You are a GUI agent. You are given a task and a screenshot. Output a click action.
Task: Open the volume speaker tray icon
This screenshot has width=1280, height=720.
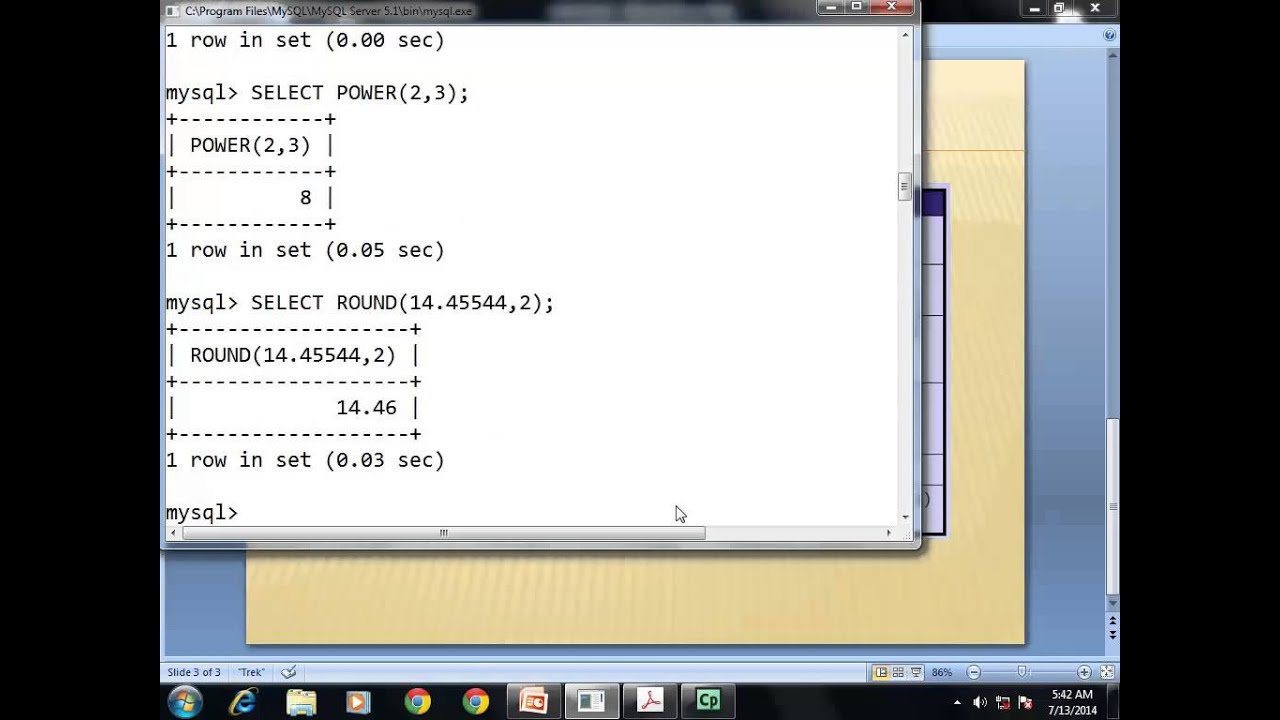pos(980,702)
